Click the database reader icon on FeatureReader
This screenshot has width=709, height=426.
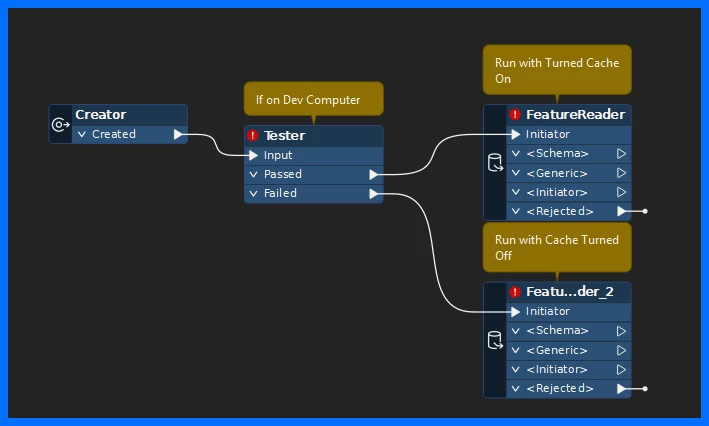[495, 163]
